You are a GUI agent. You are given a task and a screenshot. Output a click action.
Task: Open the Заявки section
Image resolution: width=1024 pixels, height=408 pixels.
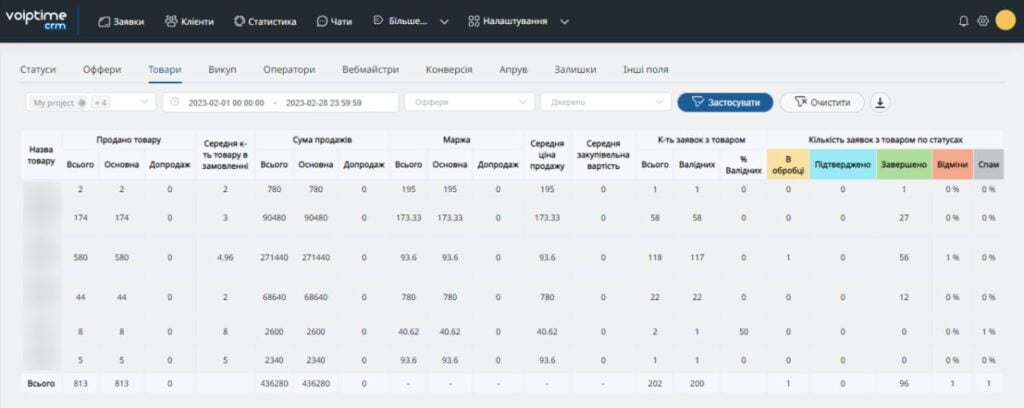tap(121, 22)
